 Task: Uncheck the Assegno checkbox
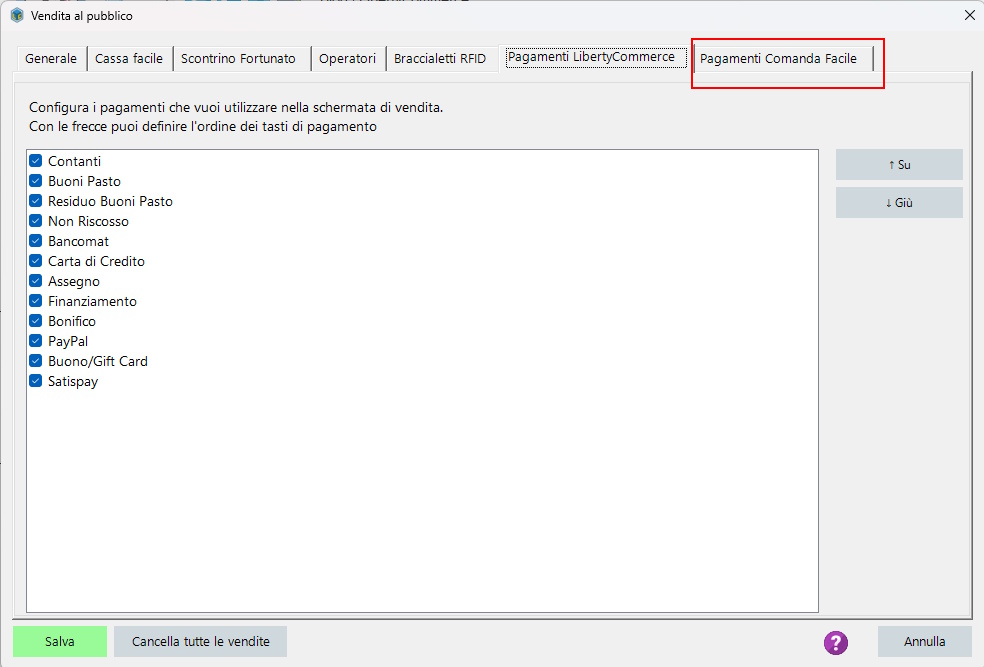36,281
